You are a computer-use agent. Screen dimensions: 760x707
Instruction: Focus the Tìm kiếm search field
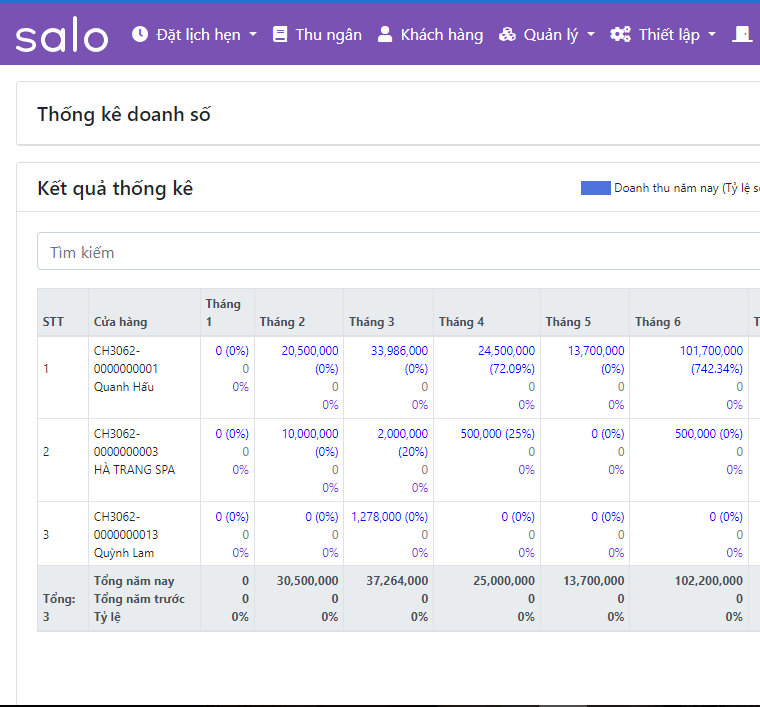[400, 252]
